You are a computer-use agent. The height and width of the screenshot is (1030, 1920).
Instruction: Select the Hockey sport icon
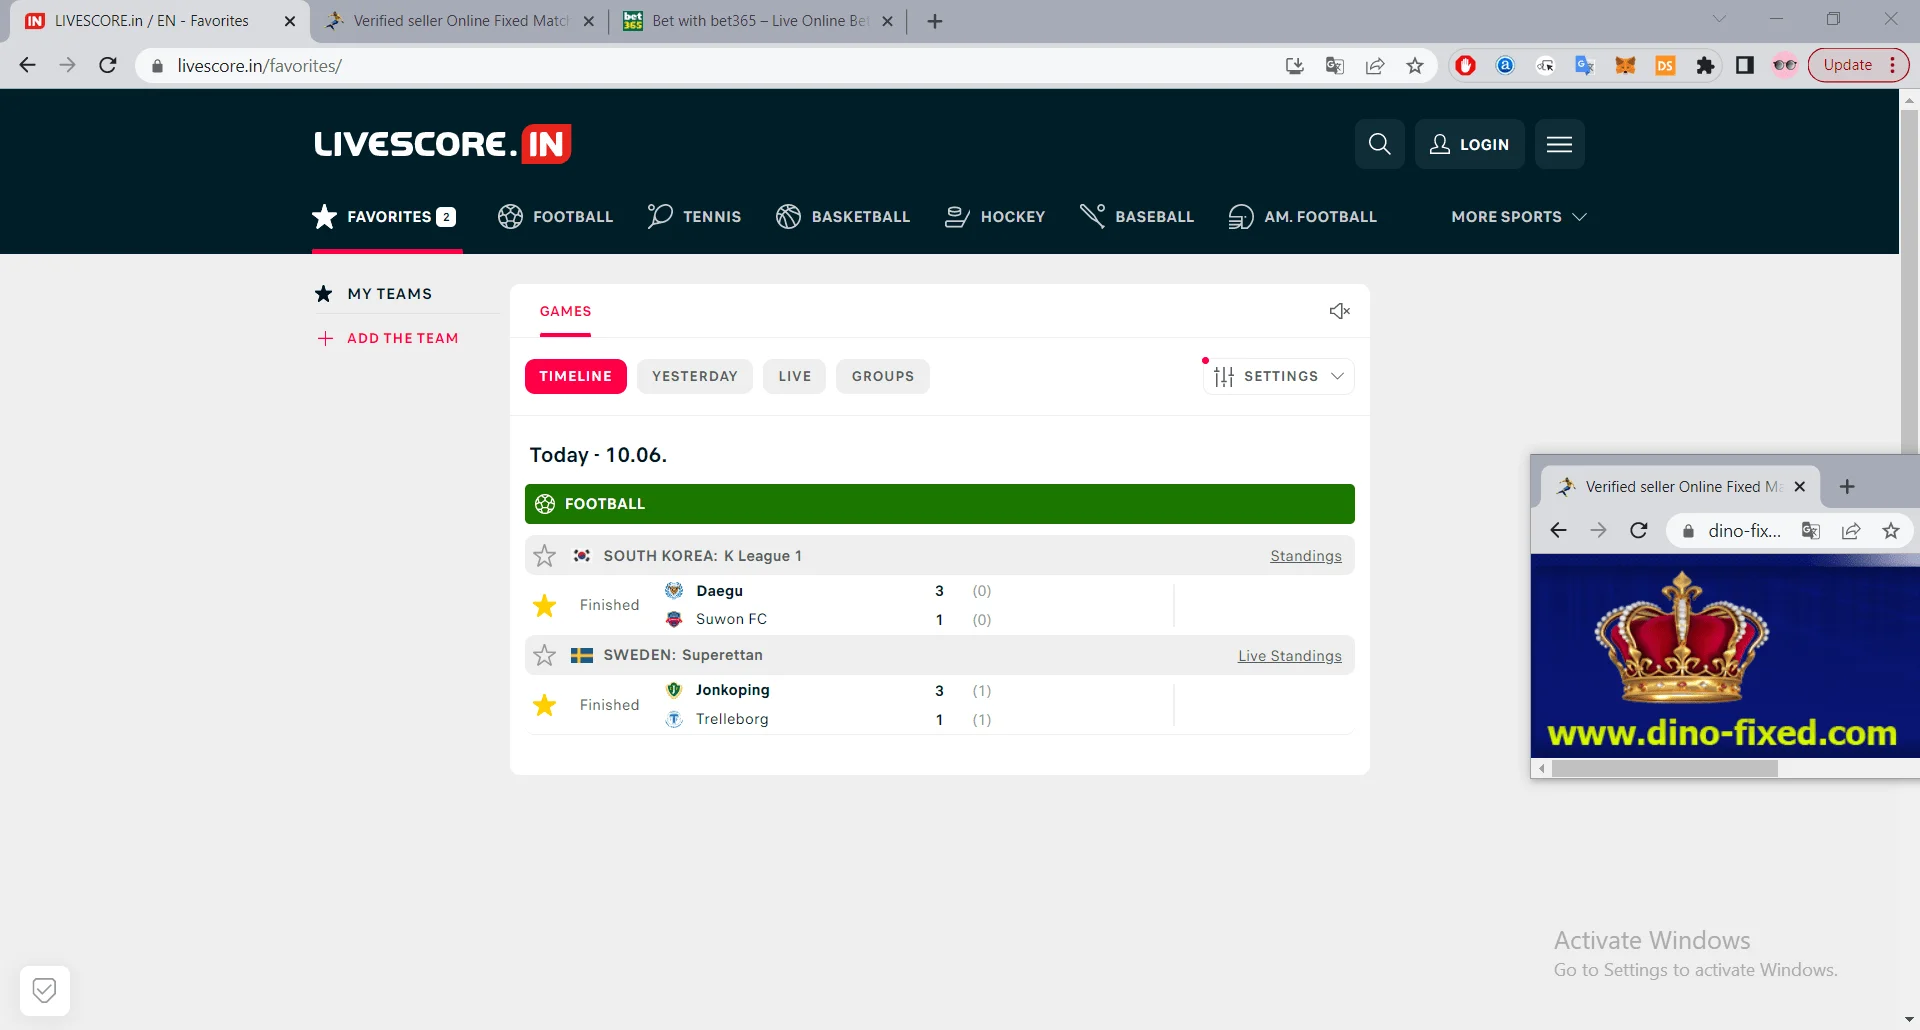click(x=958, y=216)
